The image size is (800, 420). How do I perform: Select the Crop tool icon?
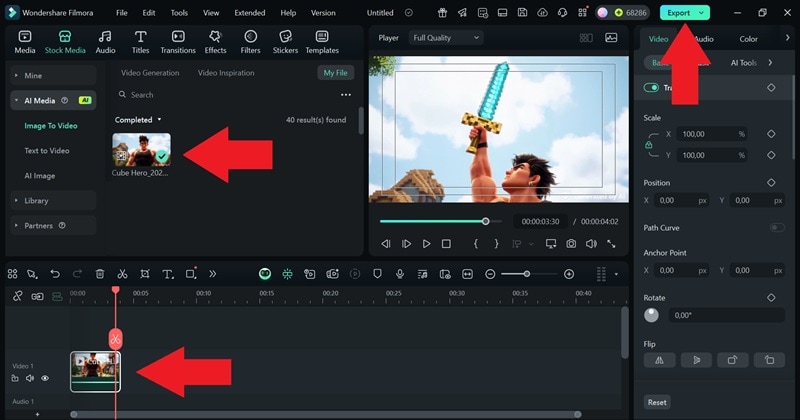[x=145, y=274]
